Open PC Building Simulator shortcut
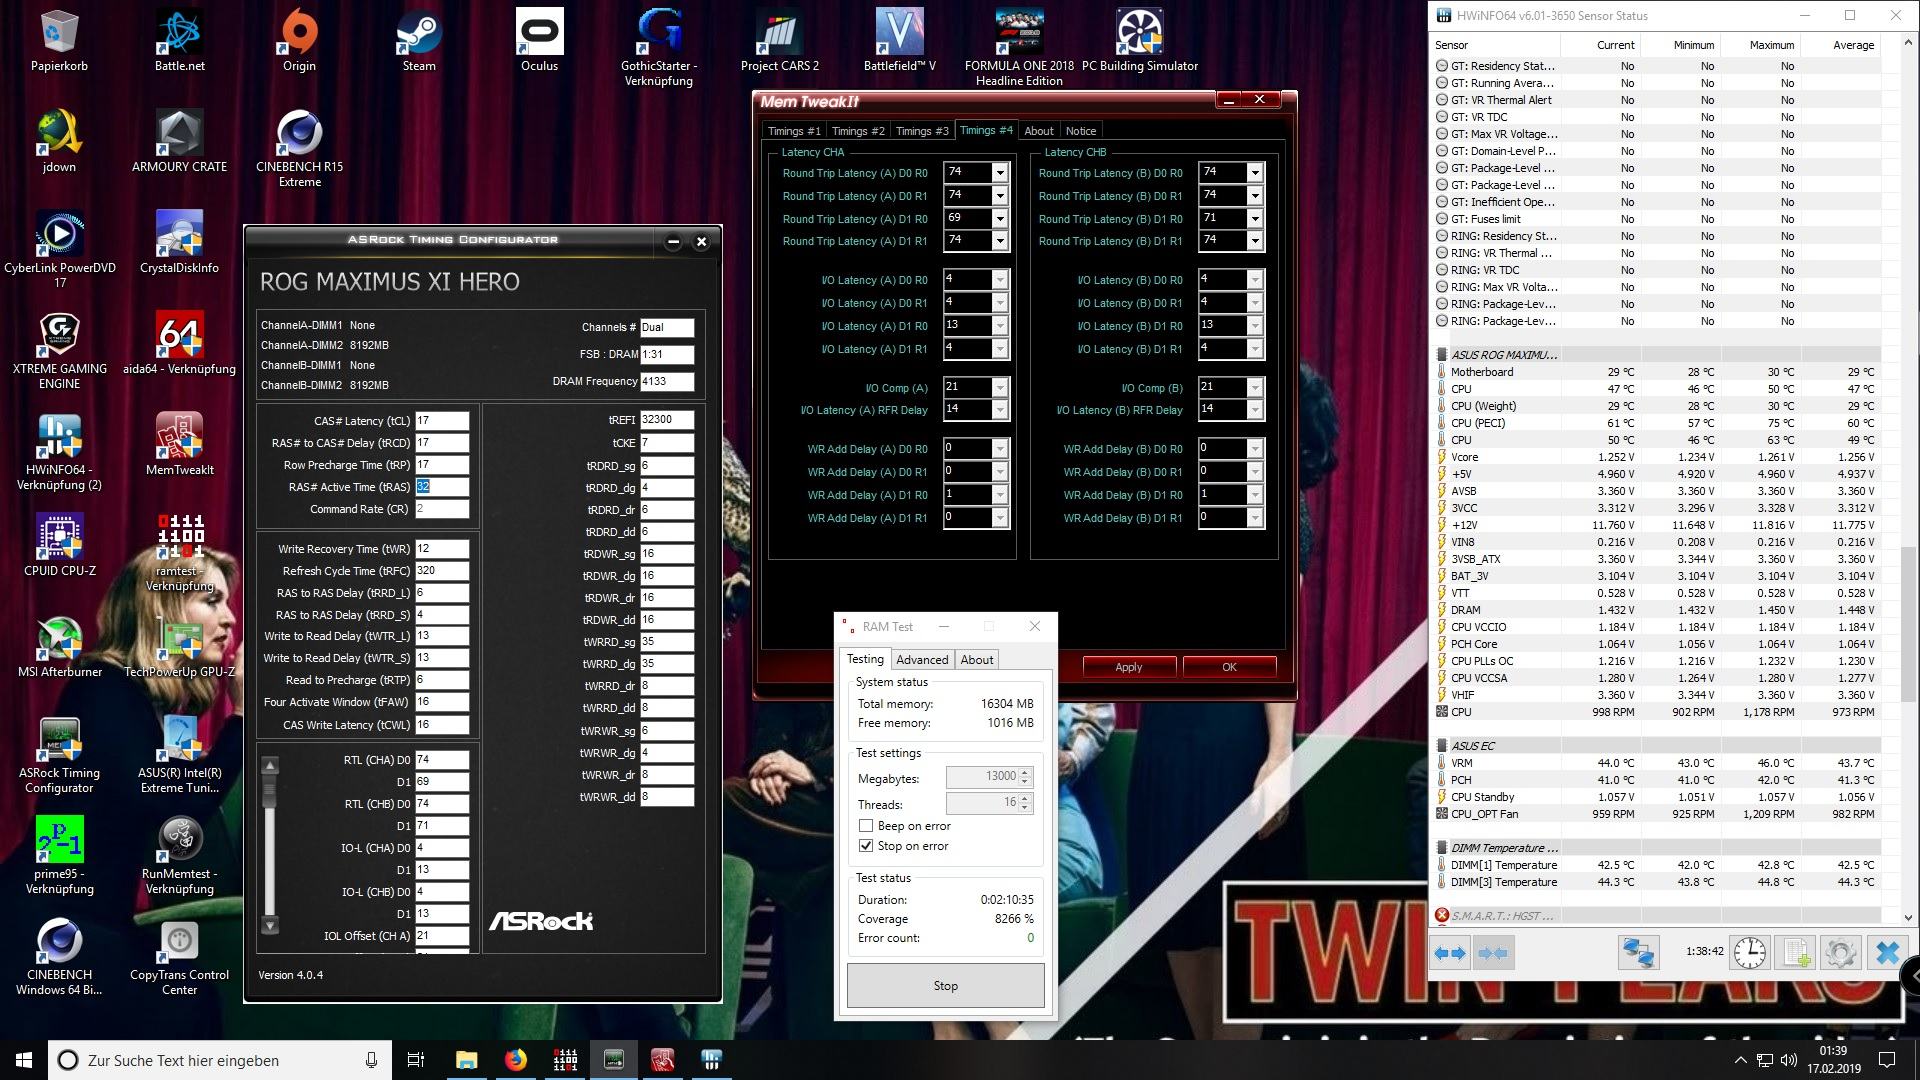1920x1080 pixels. tap(1140, 42)
